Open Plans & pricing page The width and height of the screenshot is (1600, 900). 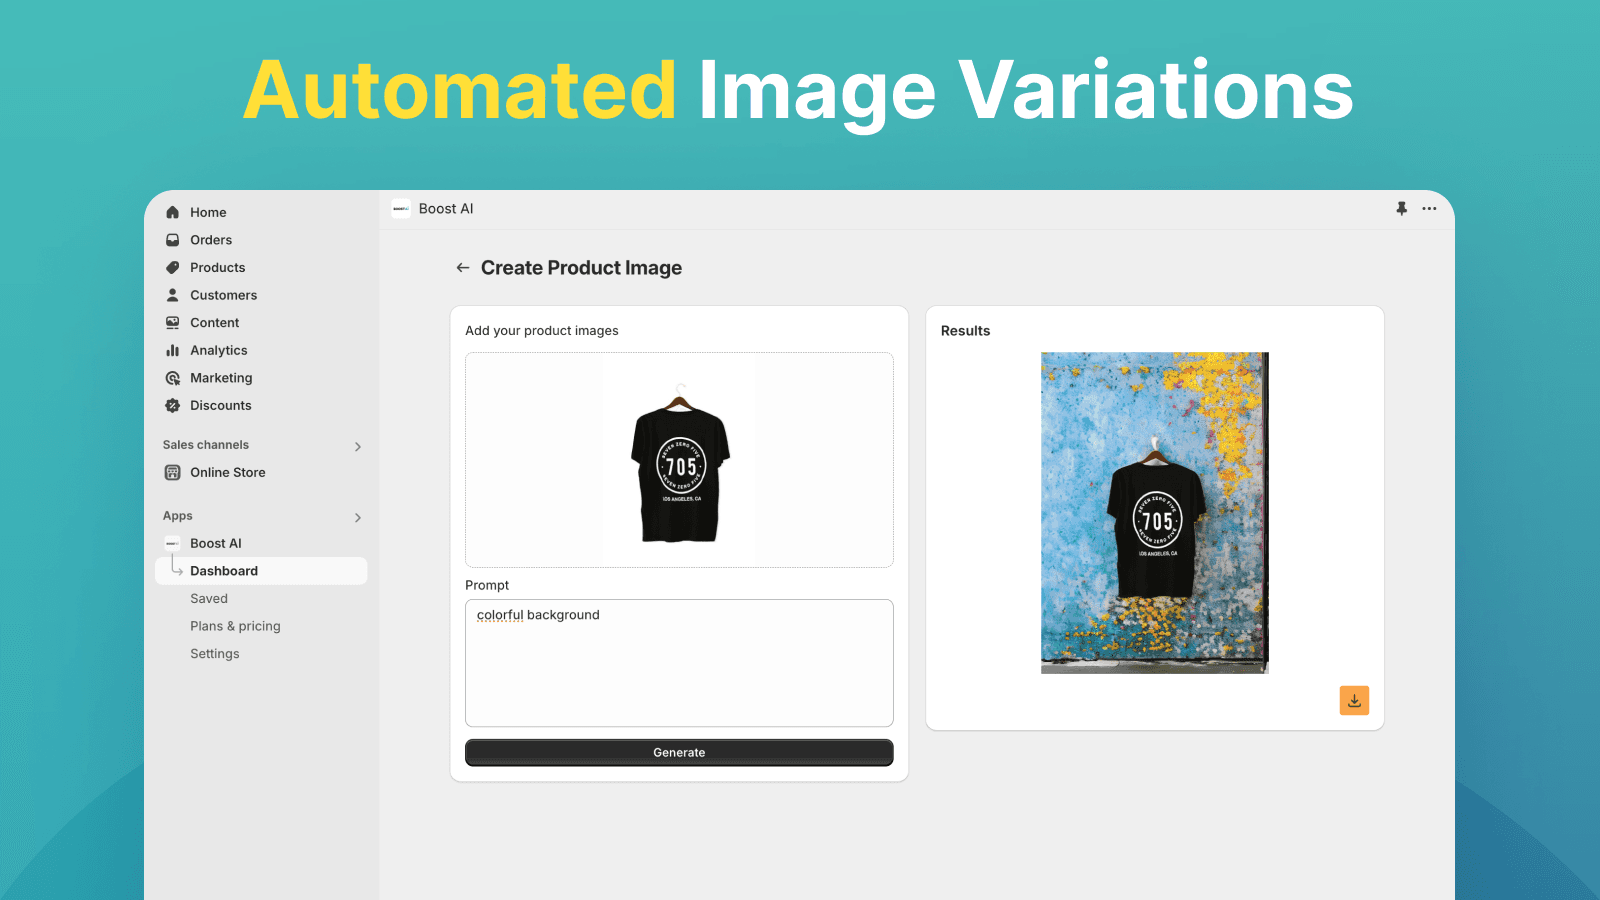[235, 626]
